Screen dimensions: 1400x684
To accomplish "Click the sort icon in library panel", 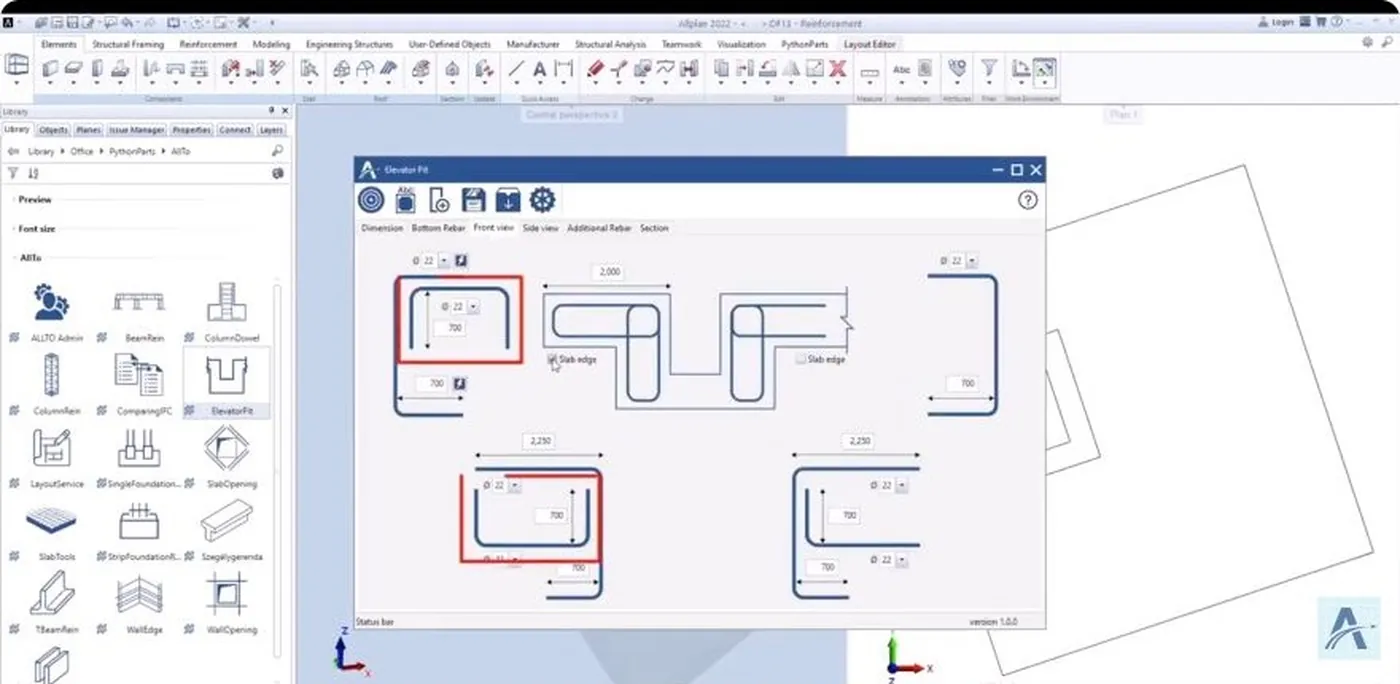I will [x=34, y=172].
